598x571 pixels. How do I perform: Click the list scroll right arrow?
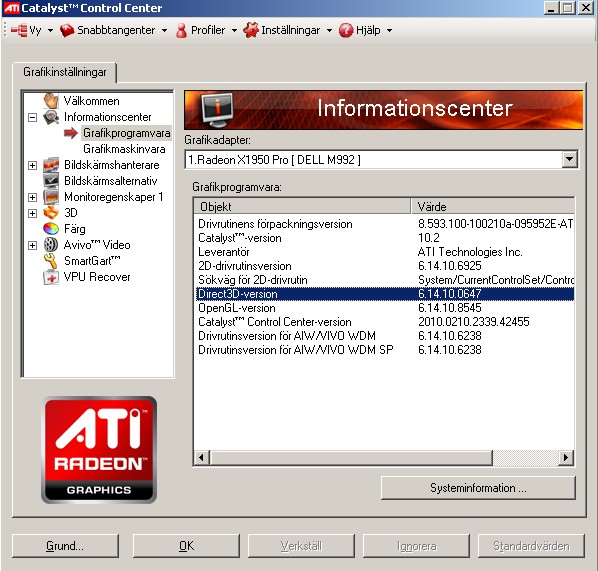(566, 457)
